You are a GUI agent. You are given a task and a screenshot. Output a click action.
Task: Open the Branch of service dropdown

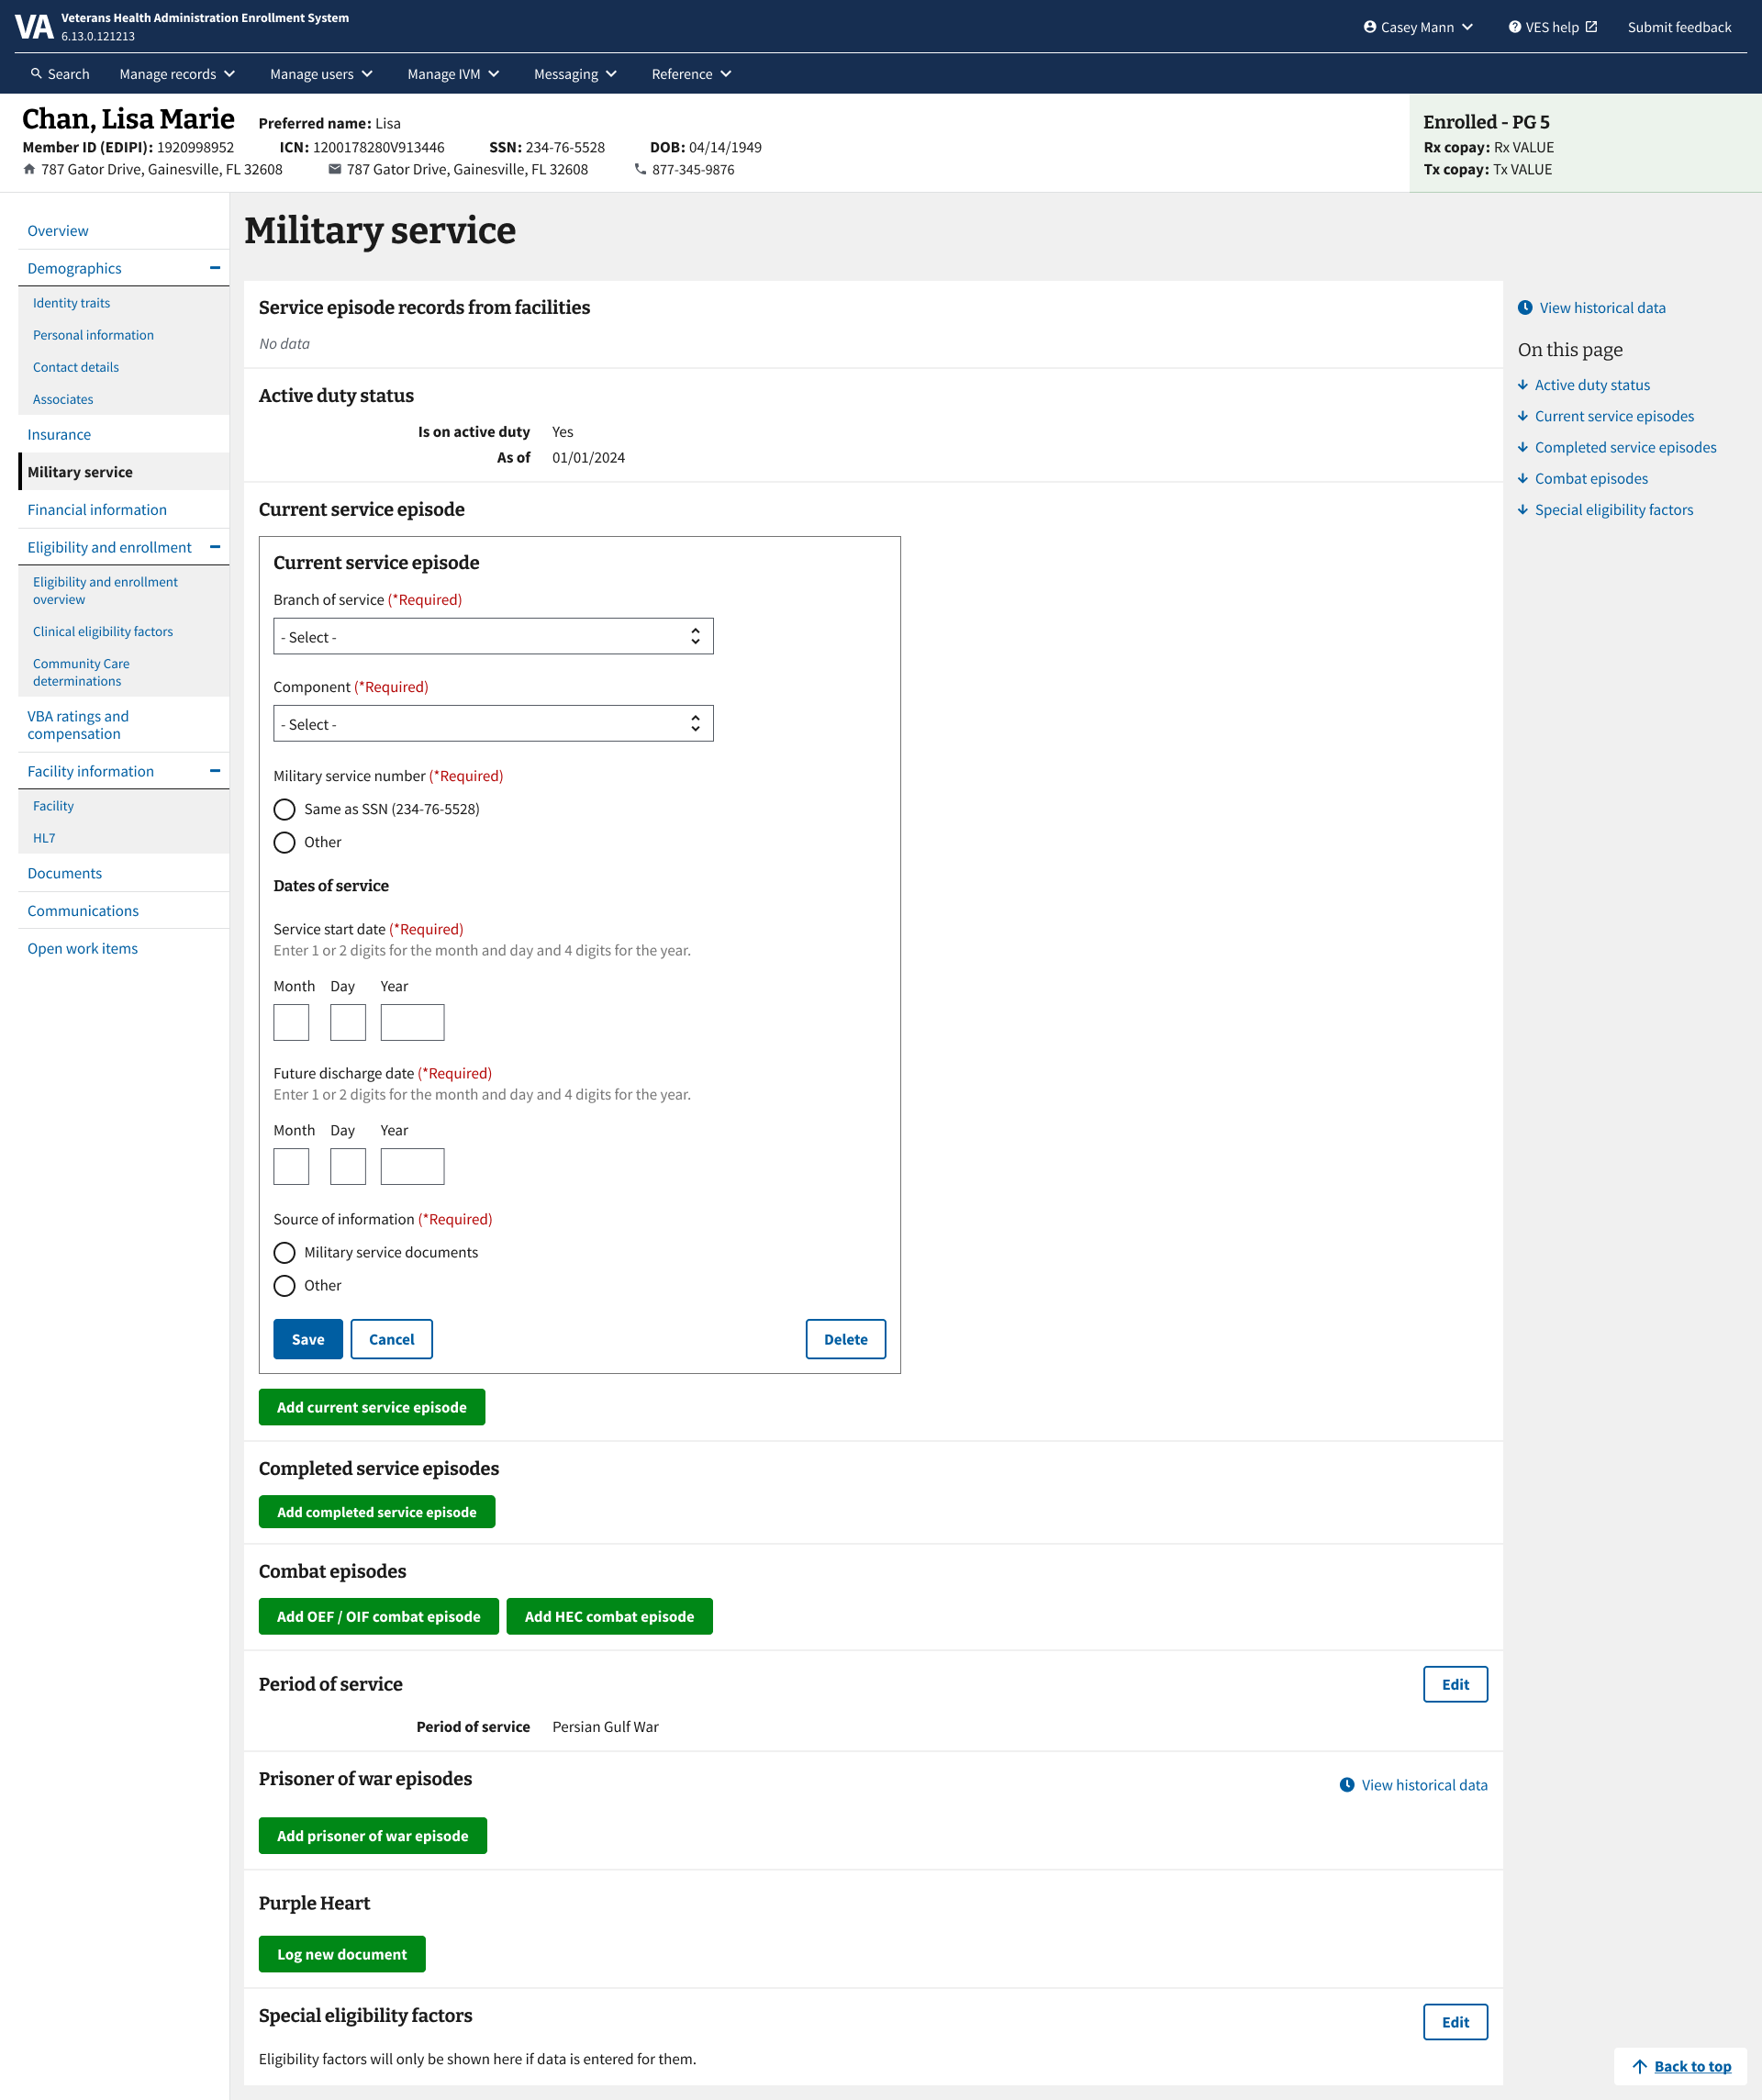(x=493, y=637)
